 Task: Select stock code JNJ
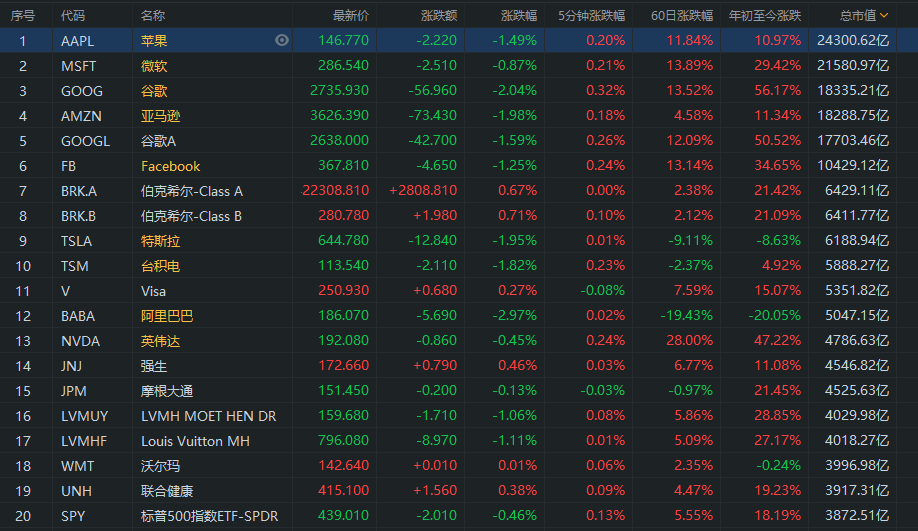(71, 366)
